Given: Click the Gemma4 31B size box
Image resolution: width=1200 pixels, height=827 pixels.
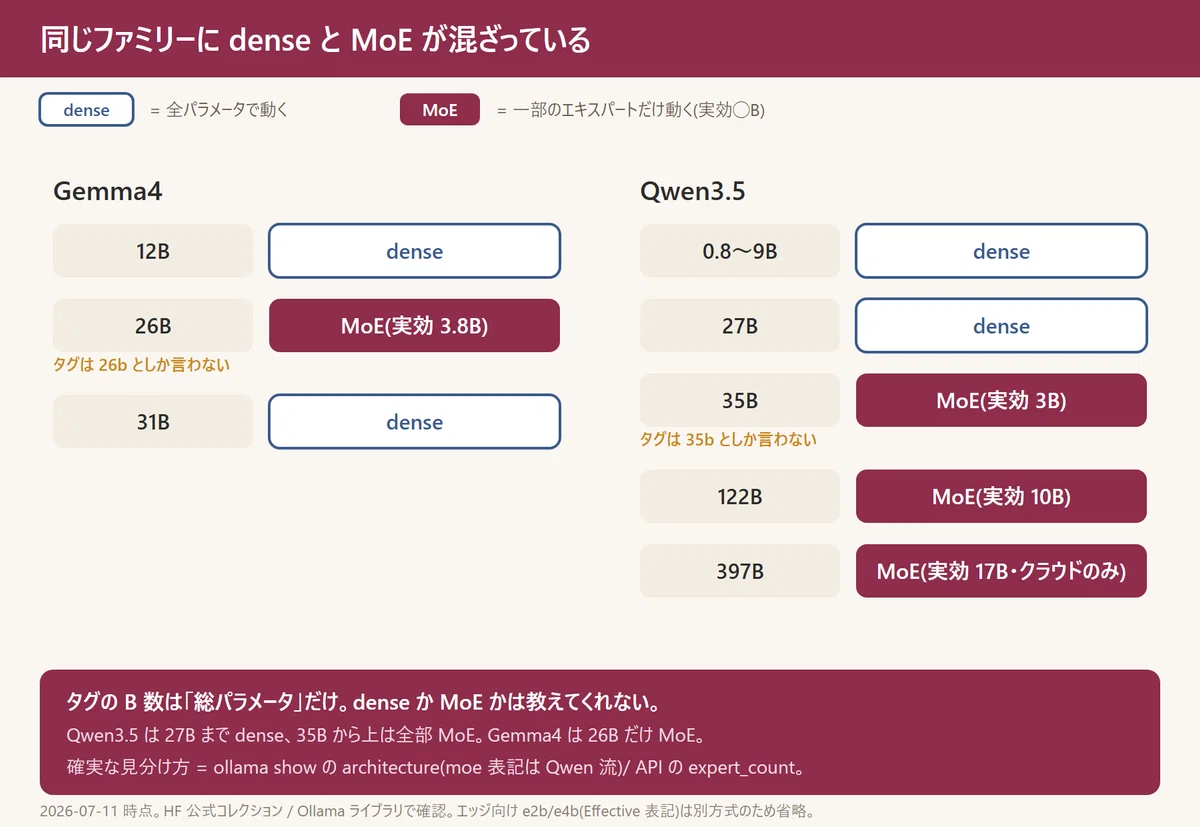Looking at the screenshot, I should tap(153, 422).
